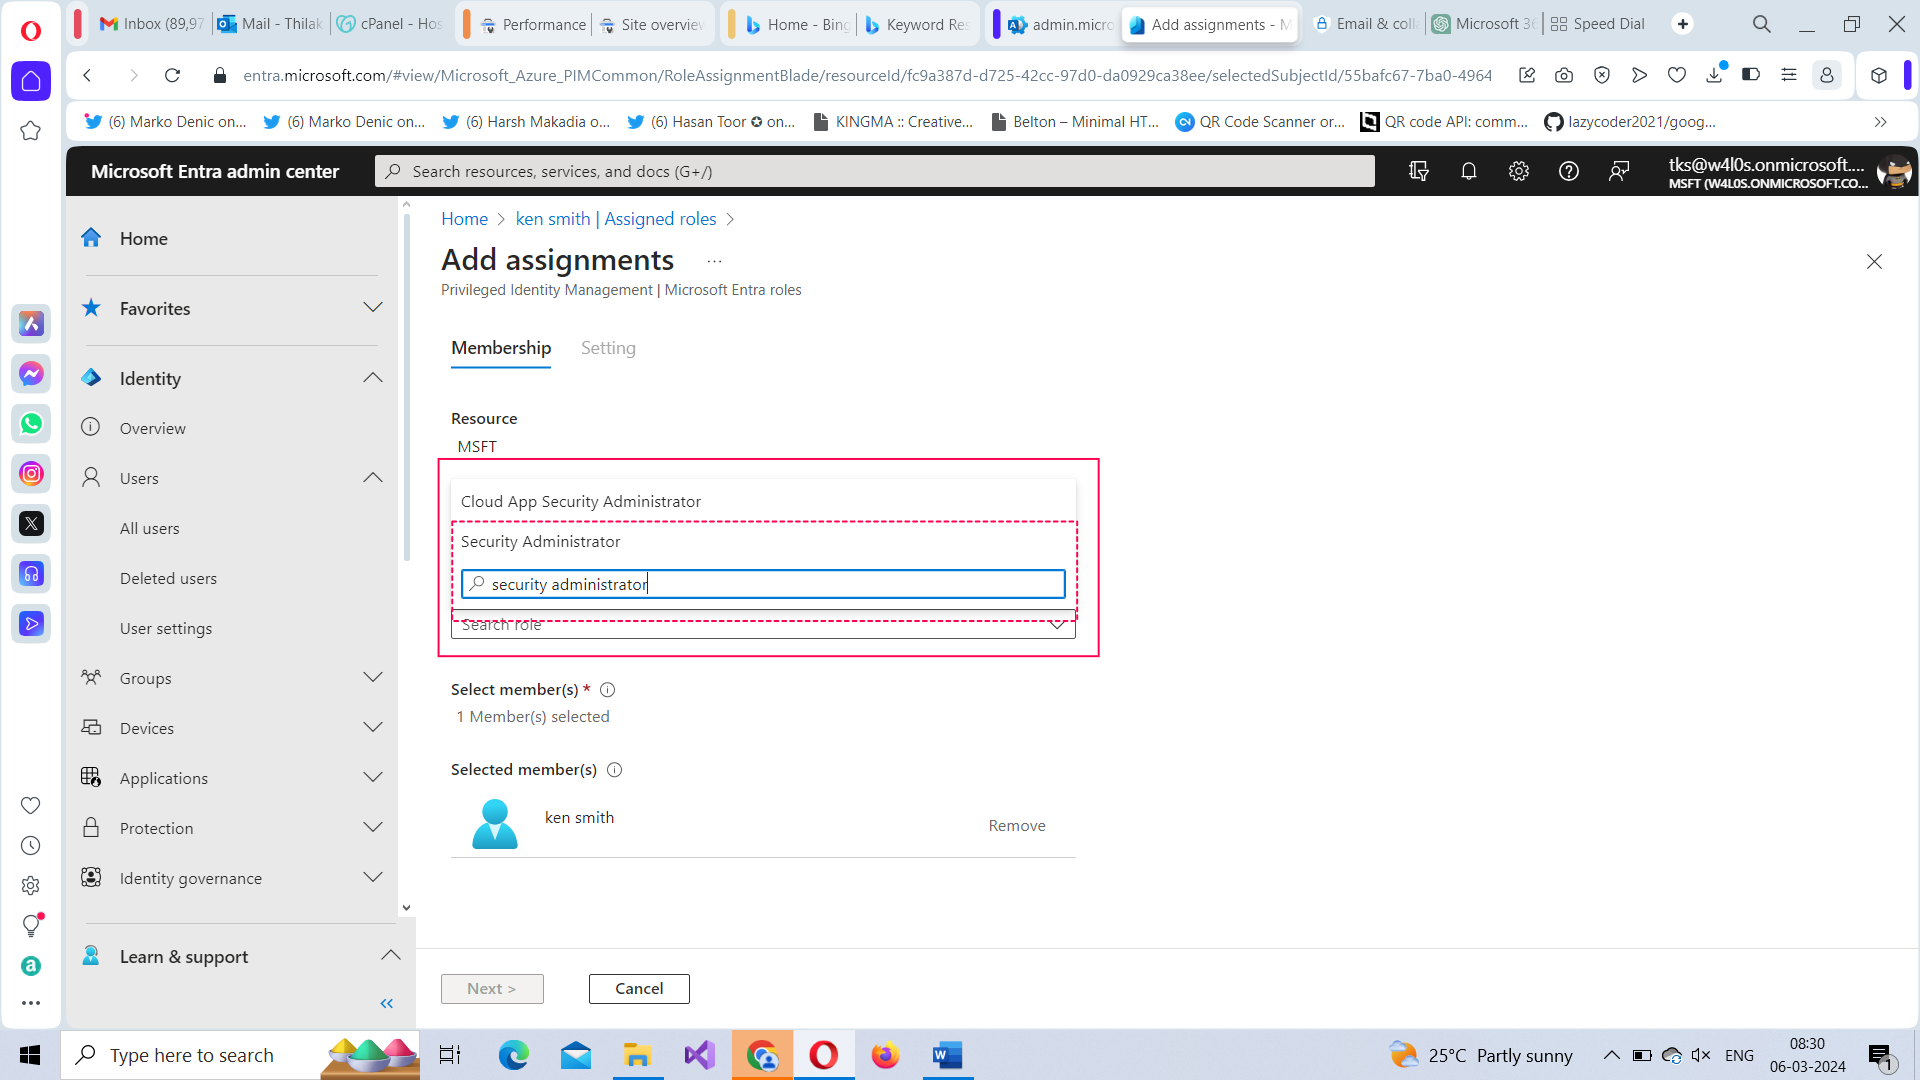This screenshot has height=1080, width=1920.
Task: Open the Instagram icon in Opera sidebar
Action: (31, 474)
